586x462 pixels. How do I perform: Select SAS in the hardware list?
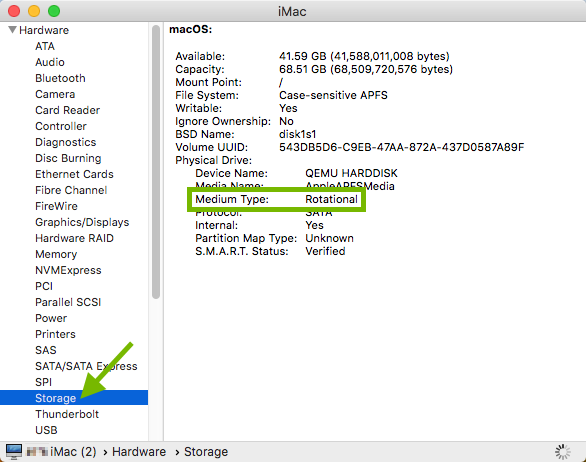point(46,350)
